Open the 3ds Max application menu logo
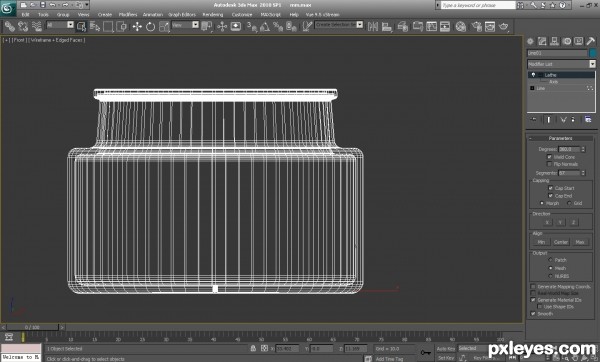This screenshot has width=600, height=362. (x=8, y=8)
